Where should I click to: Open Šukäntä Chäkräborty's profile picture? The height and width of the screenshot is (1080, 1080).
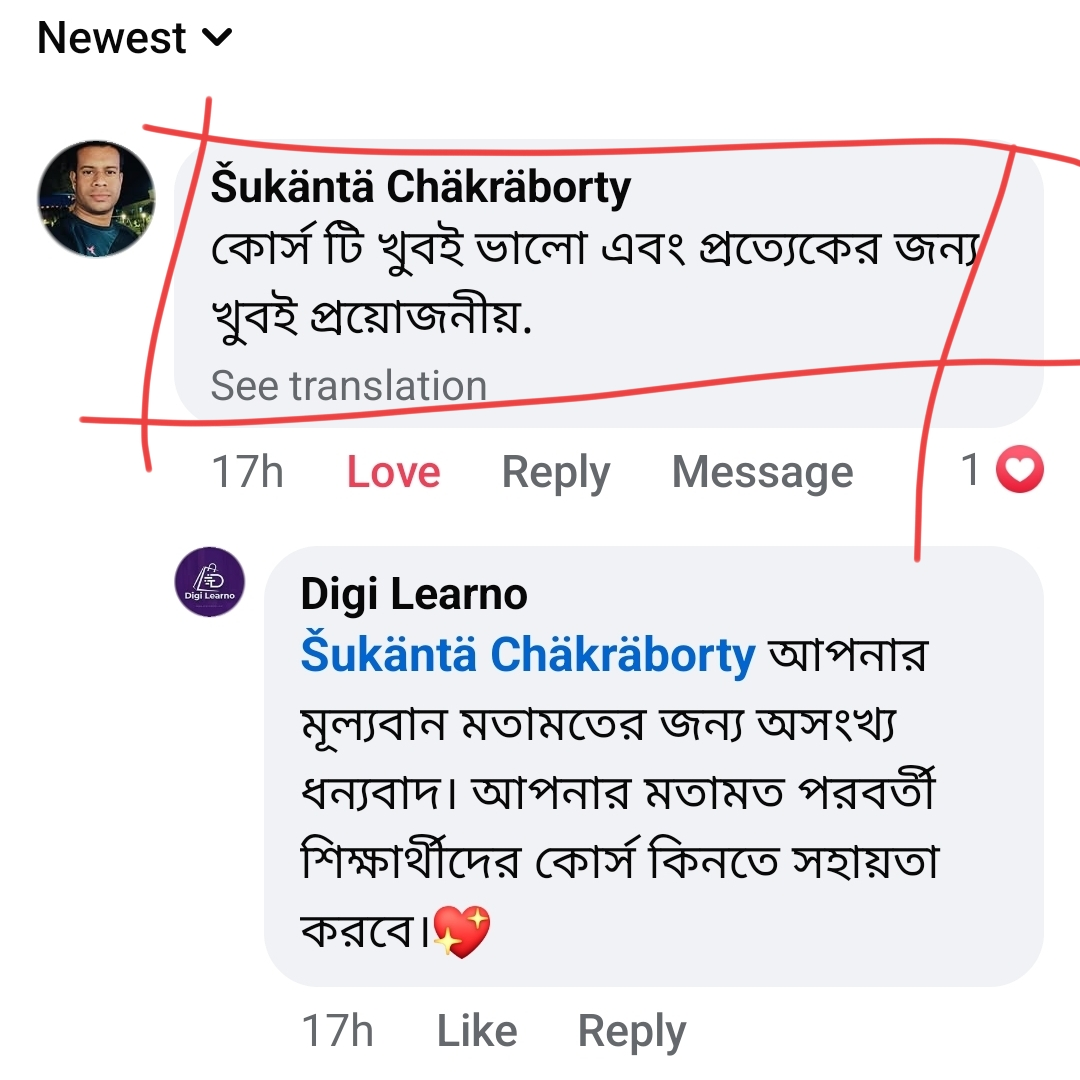click(96, 199)
